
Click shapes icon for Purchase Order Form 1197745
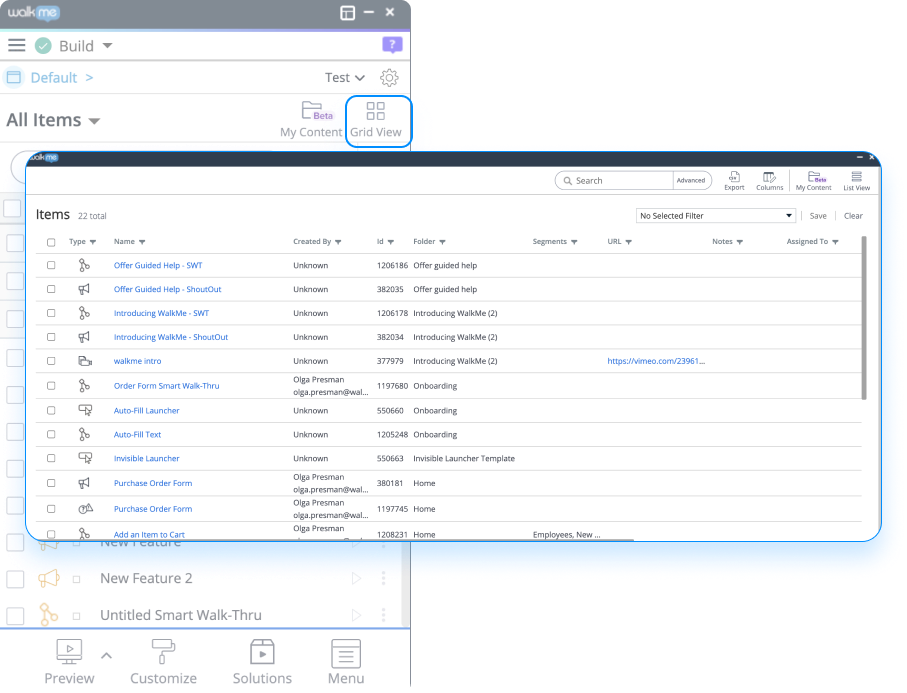(x=86, y=508)
